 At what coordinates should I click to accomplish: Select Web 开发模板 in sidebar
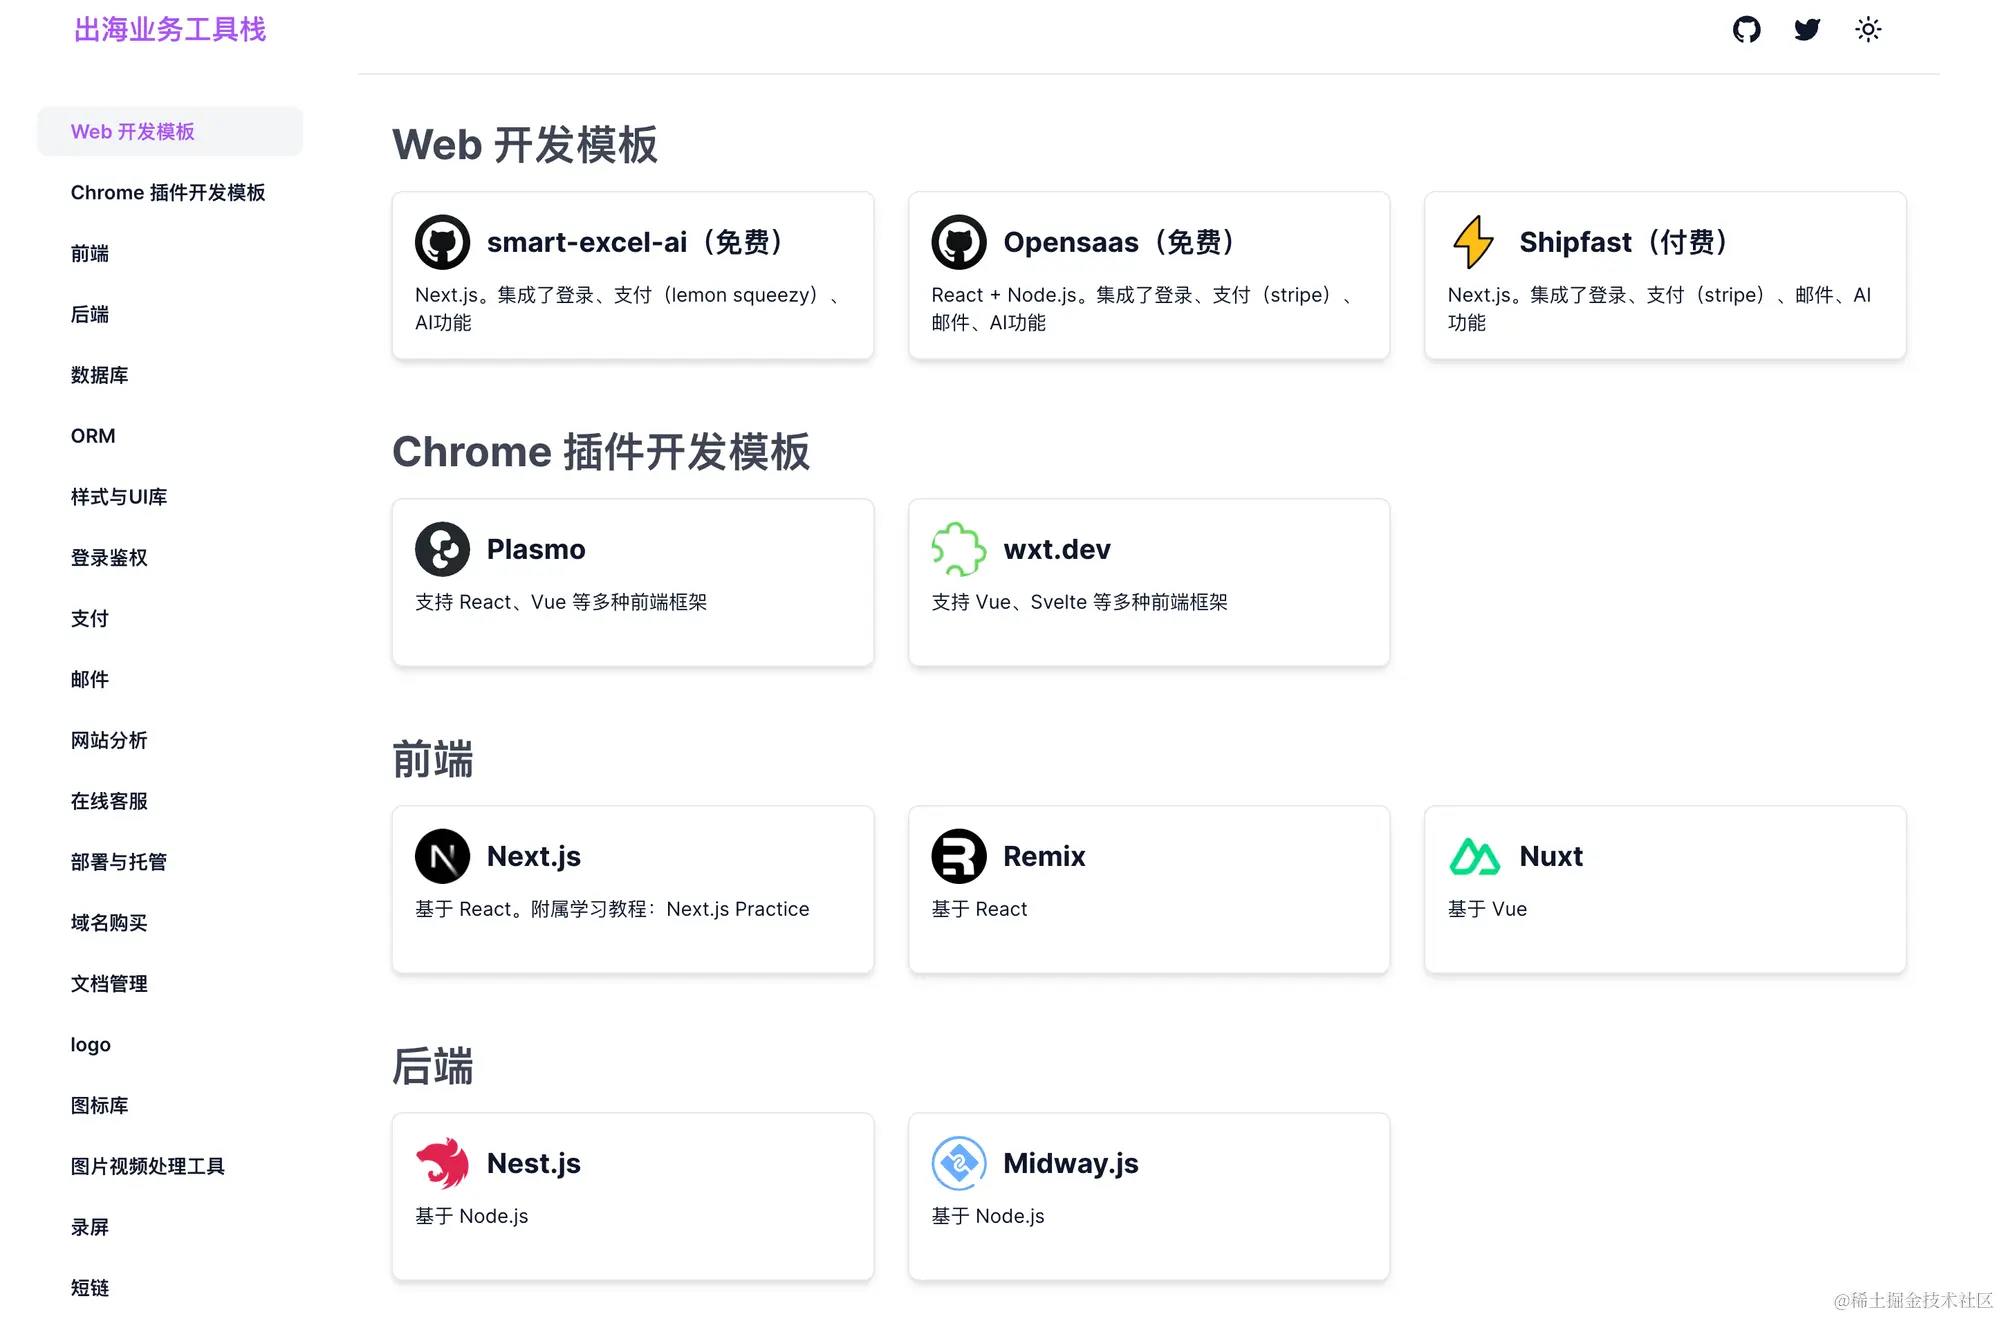click(x=170, y=131)
